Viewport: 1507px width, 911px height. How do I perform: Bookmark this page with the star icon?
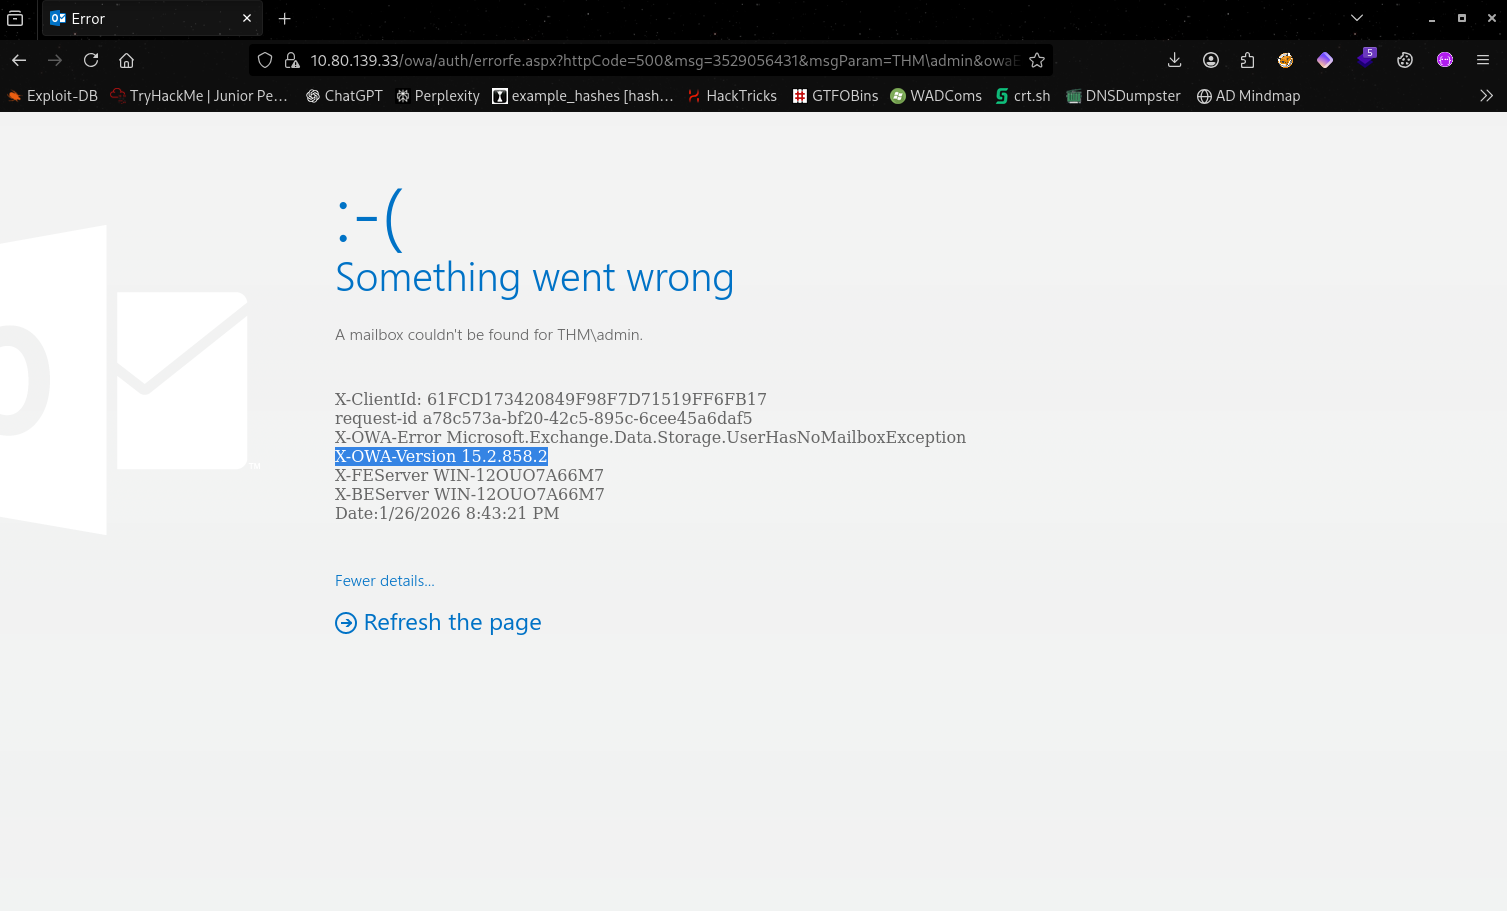click(1037, 60)
